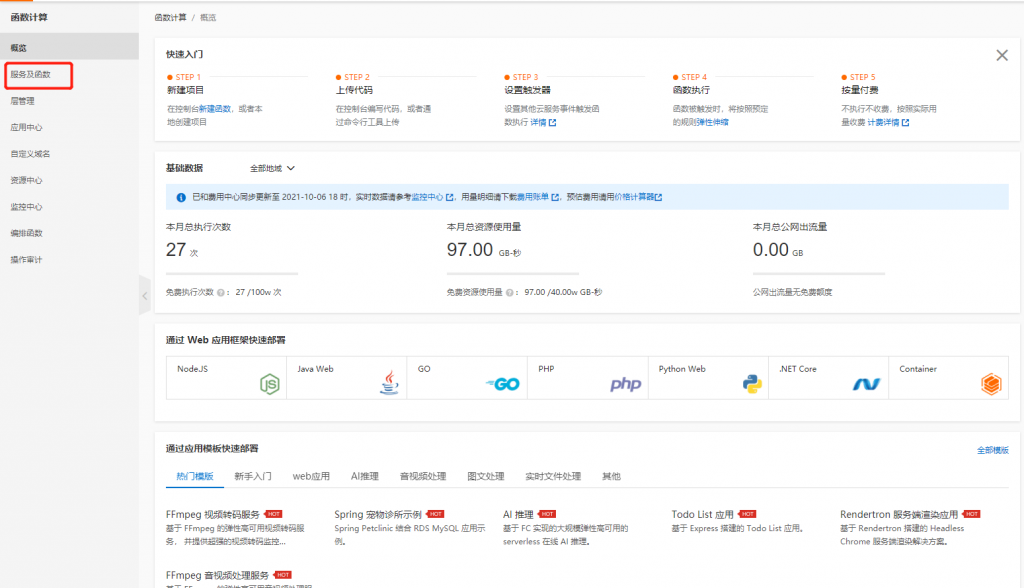Click the 弹性伸缩 link in STEP 4
Screen dimensions: 1024x588
click(712, 123)
